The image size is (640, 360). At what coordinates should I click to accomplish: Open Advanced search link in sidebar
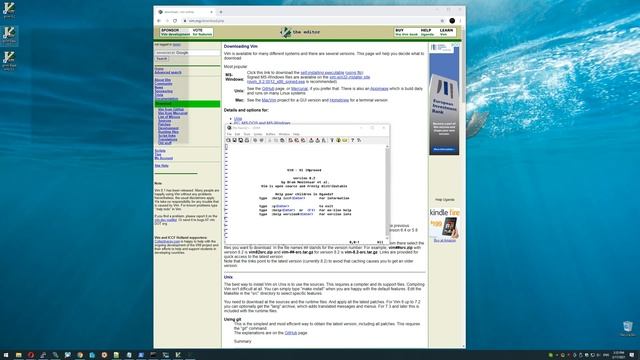click(x=168, y=72)
